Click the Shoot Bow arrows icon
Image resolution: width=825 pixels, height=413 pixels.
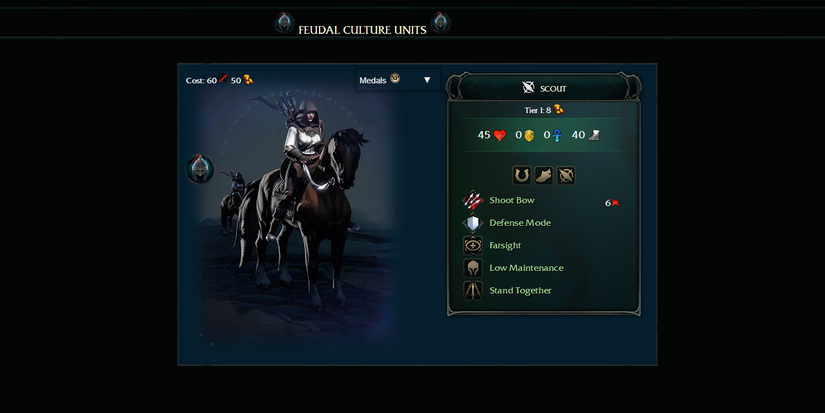tap(473, 200)
